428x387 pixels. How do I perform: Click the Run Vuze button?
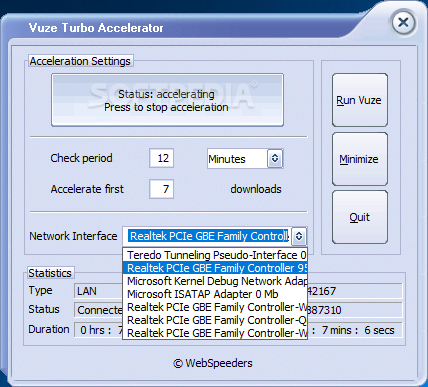tap(360, 100)
